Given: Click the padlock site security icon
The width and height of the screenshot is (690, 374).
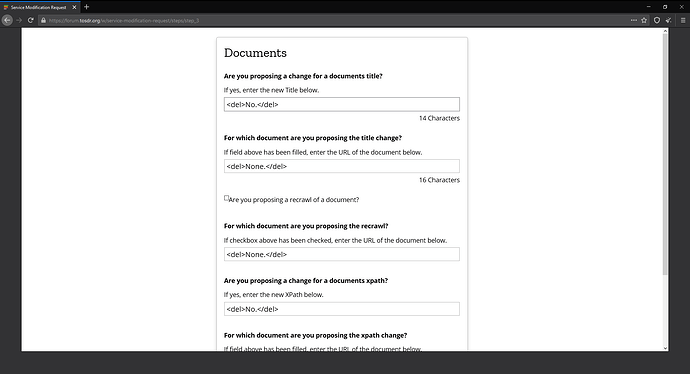Looking at the screenshot, I should 43,20.
